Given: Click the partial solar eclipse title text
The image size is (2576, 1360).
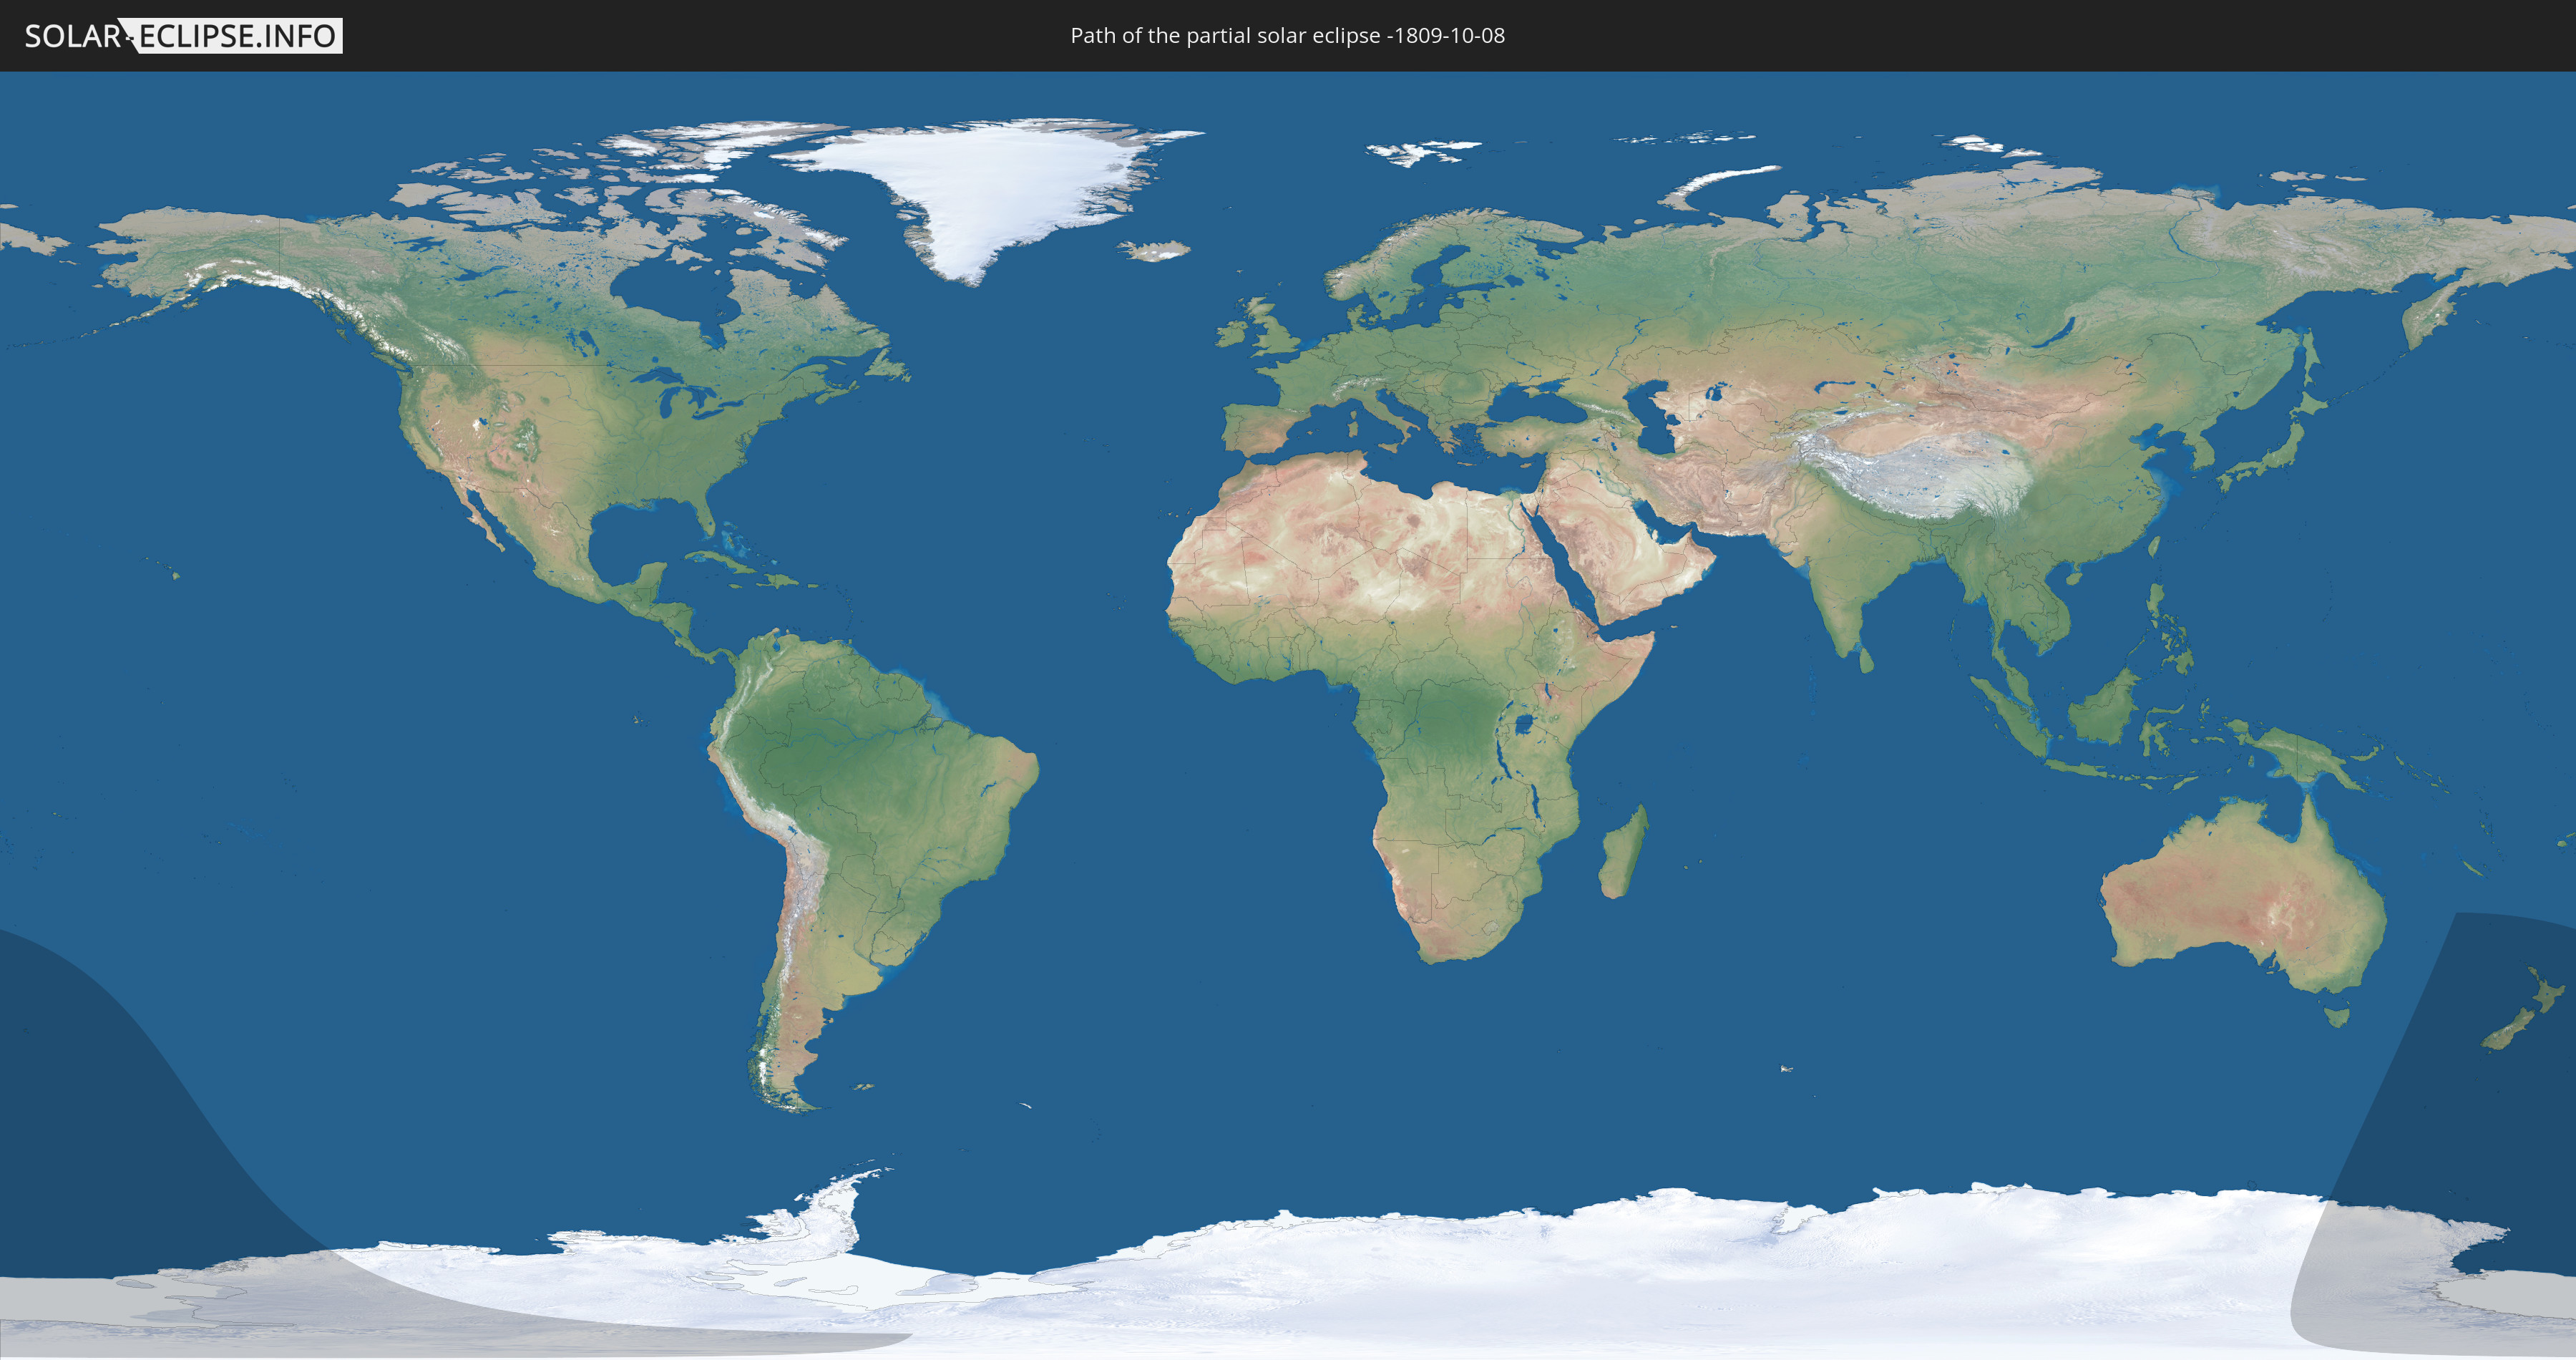Looking at the screenshot, I should [x=1287, y=36].
